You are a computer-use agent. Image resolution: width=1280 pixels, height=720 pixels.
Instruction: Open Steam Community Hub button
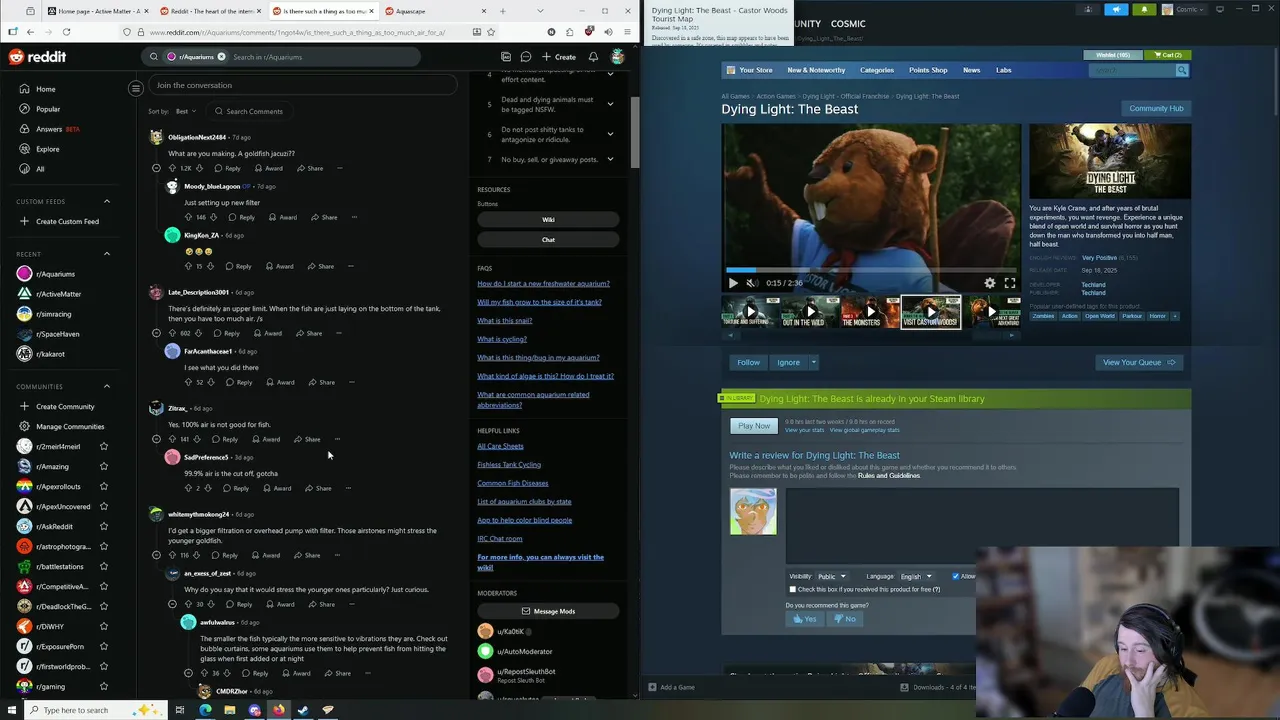[x=1156, y=108]
